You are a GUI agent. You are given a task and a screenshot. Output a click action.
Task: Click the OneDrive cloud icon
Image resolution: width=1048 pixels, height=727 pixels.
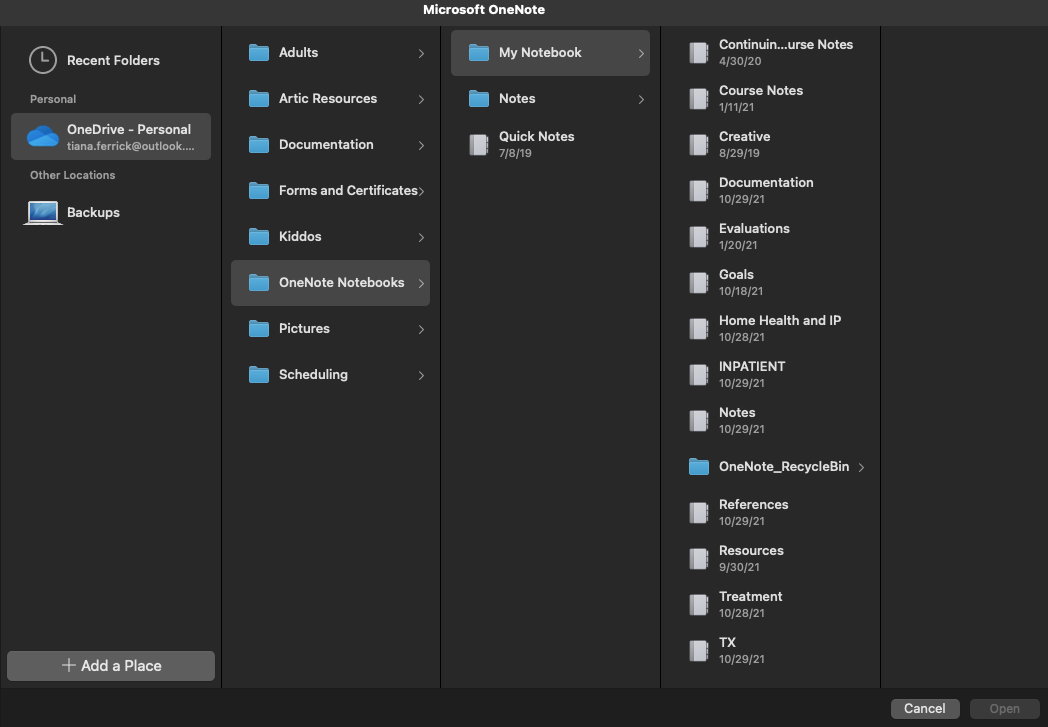coord(43,136)
